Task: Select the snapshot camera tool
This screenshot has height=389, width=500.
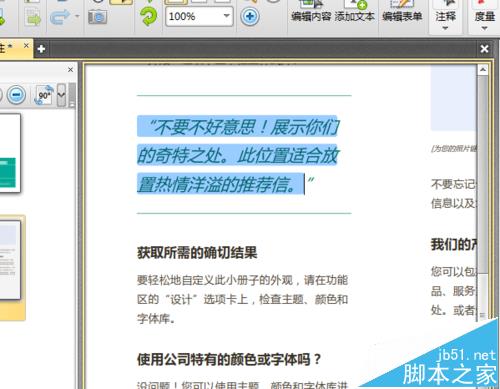Action: coord(97,17)
